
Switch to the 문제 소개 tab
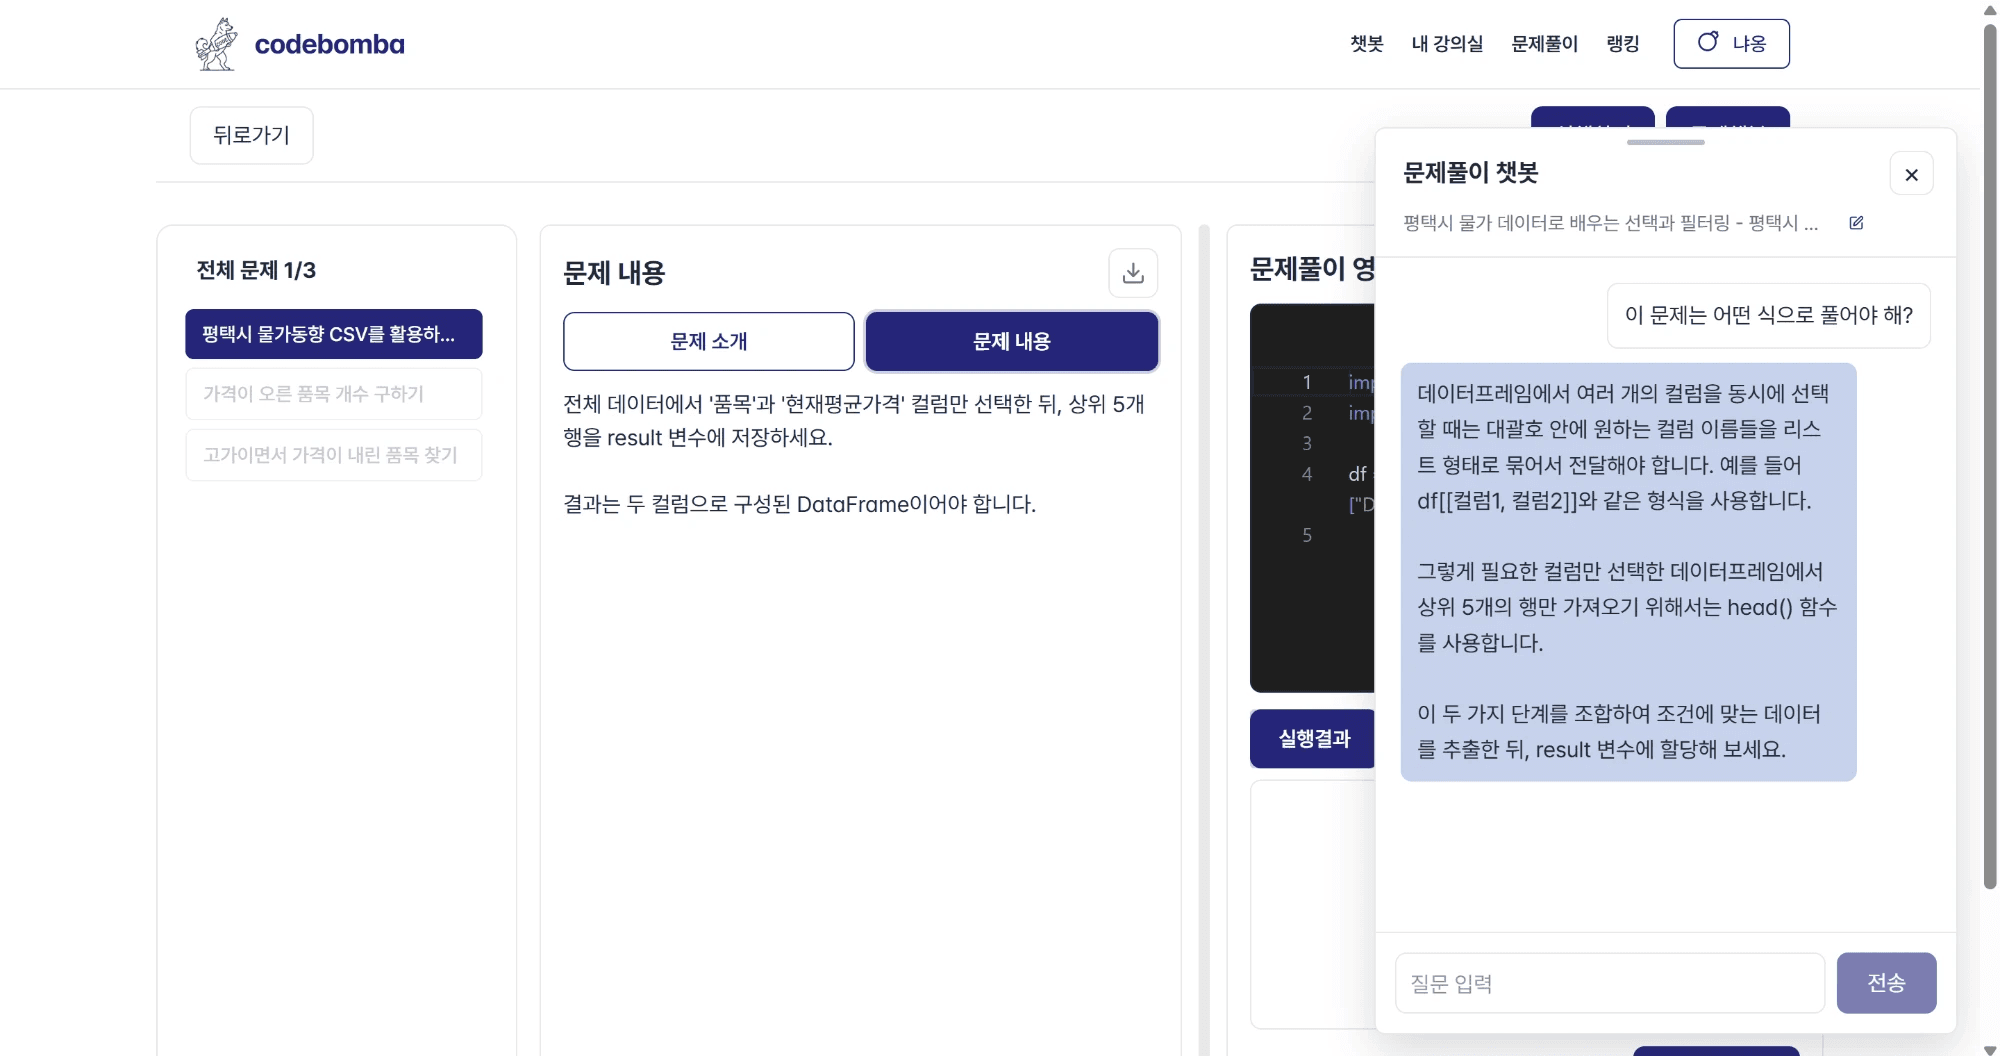[708, 341]
